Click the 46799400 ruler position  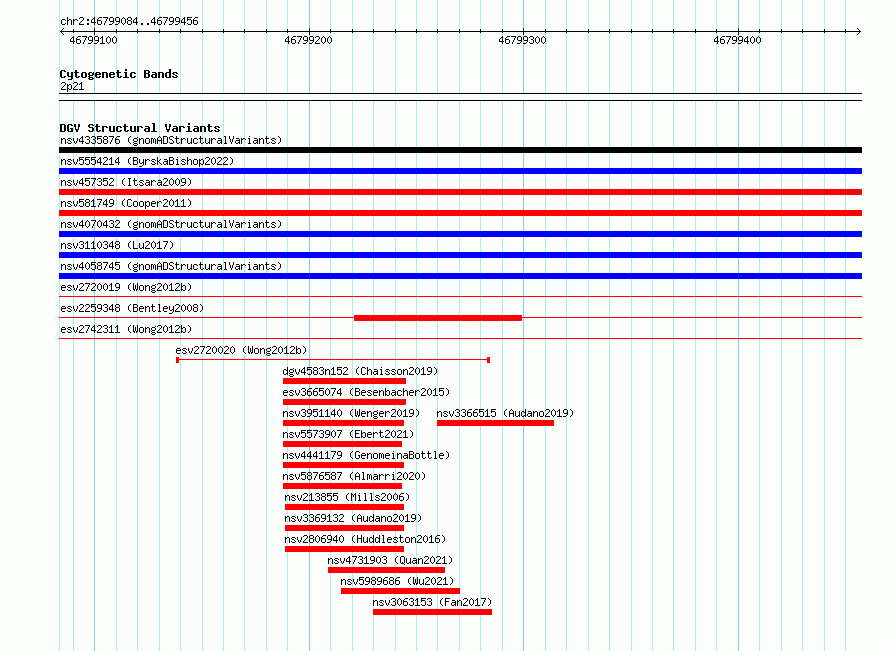[737, 40]
